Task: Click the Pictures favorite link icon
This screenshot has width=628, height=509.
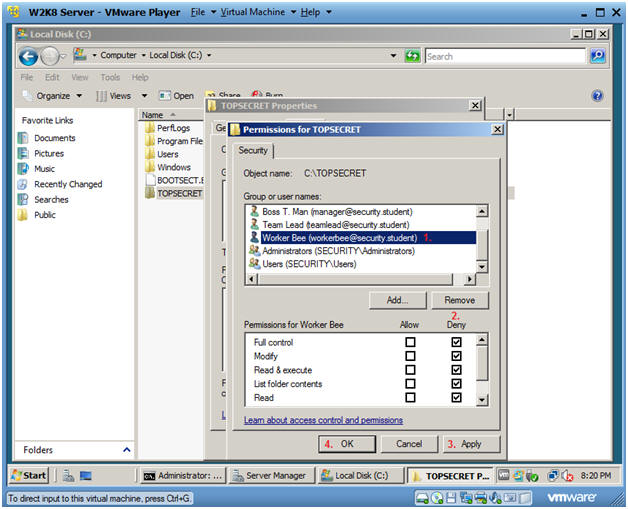Action: pos(23,153)
